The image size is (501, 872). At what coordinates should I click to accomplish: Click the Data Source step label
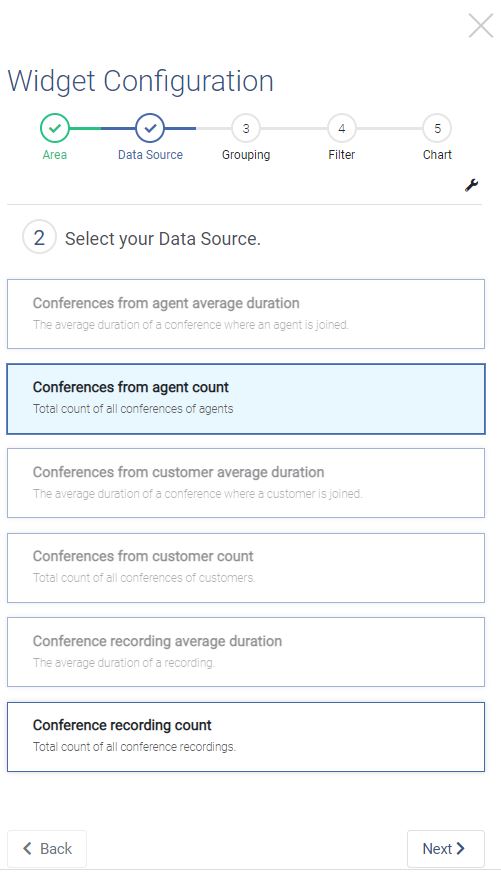[150, 155]
